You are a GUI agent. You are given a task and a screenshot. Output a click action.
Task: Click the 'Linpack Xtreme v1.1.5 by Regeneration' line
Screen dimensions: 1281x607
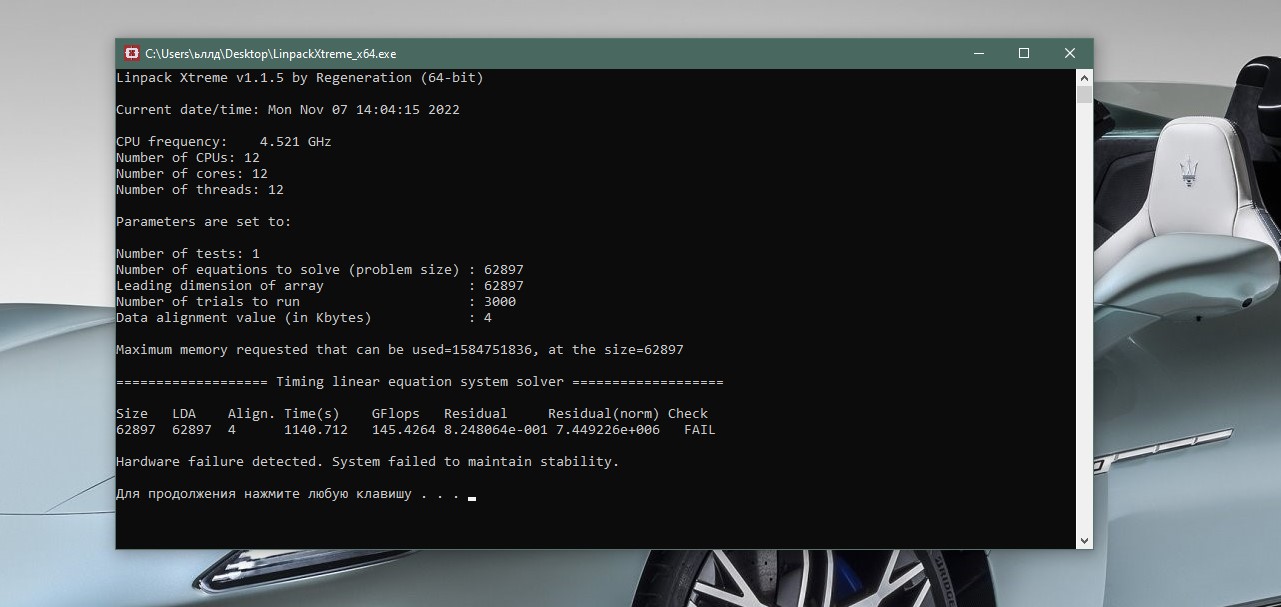click(x=300, y=78)
